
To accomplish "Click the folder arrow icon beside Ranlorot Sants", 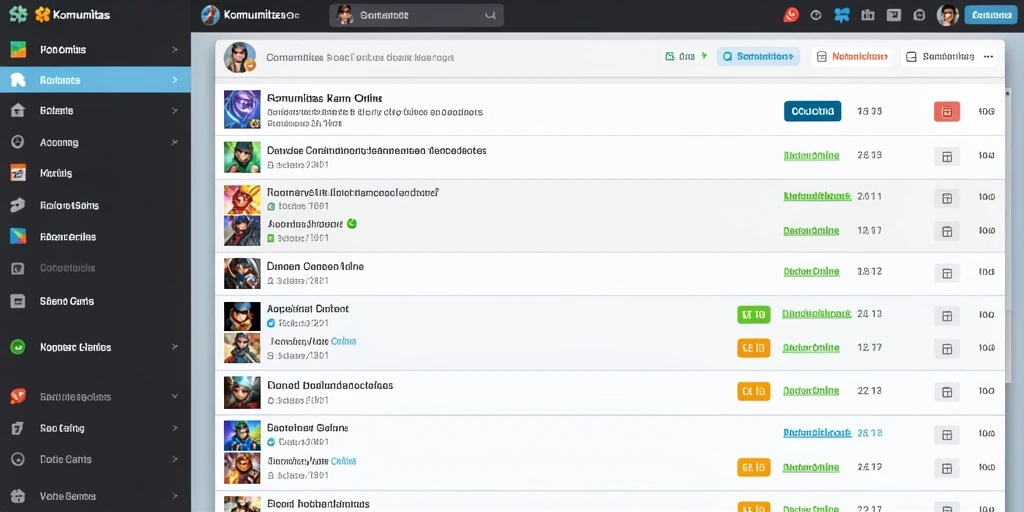I will pos(18,205).
